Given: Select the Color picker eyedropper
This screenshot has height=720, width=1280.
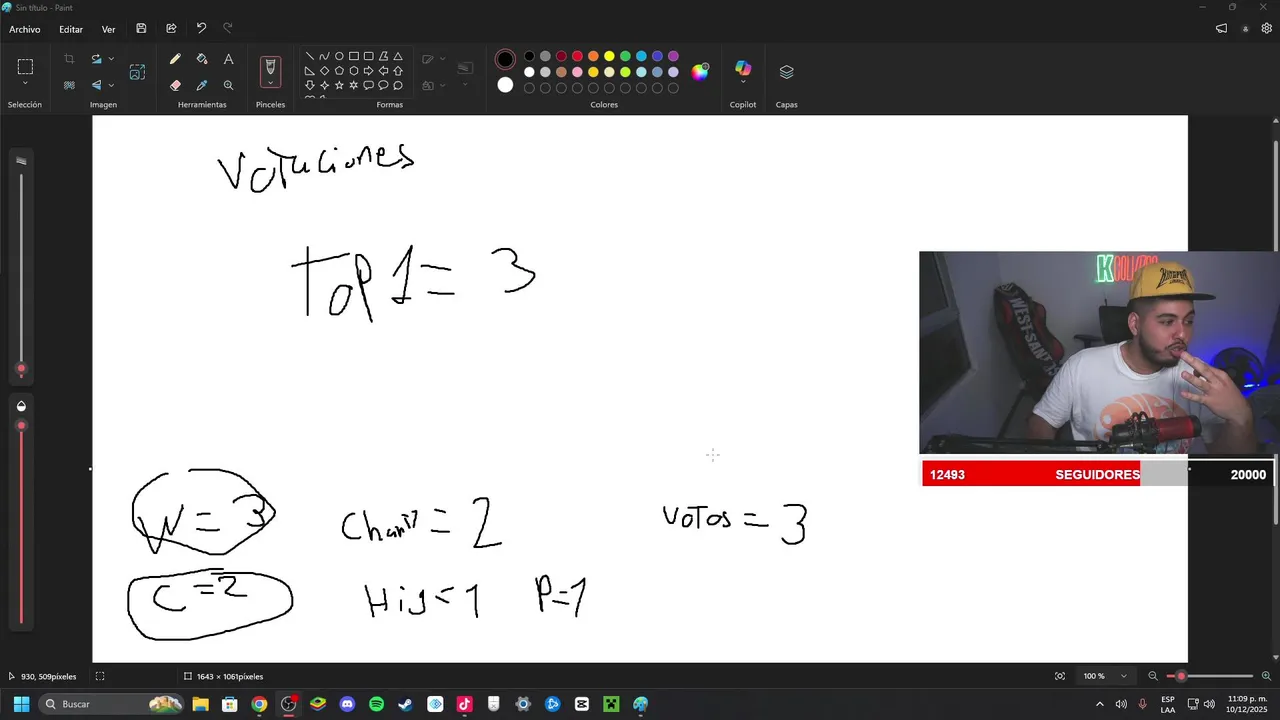Looking at the screenshot, I should coord(202,85).
